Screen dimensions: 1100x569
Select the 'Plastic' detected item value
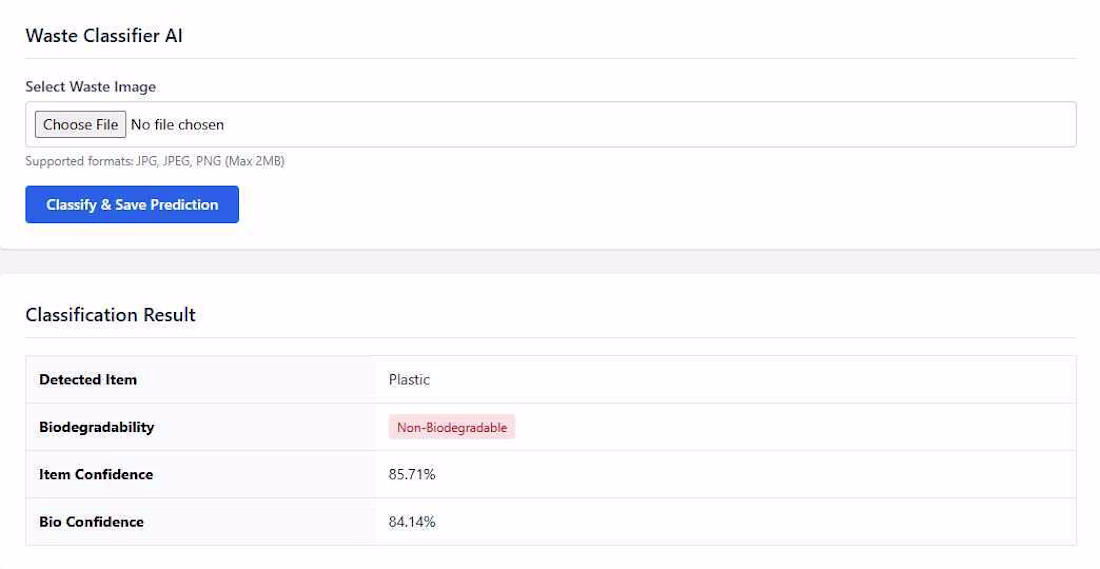point(409,380)
